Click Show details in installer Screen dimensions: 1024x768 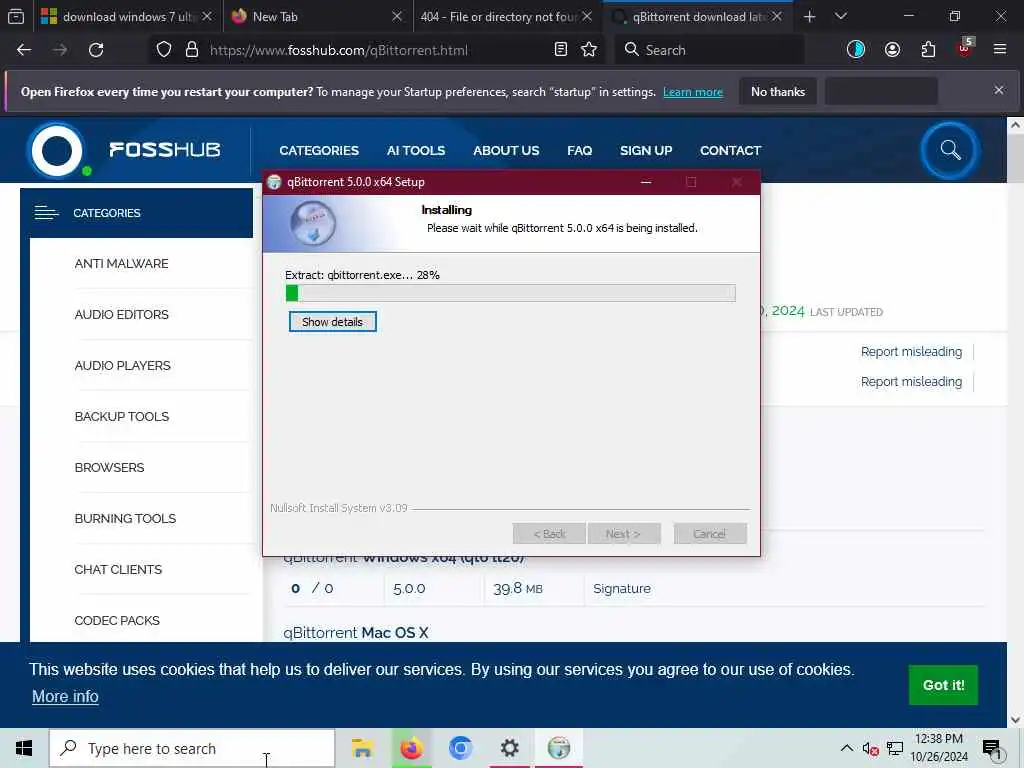tap(332, 322)
